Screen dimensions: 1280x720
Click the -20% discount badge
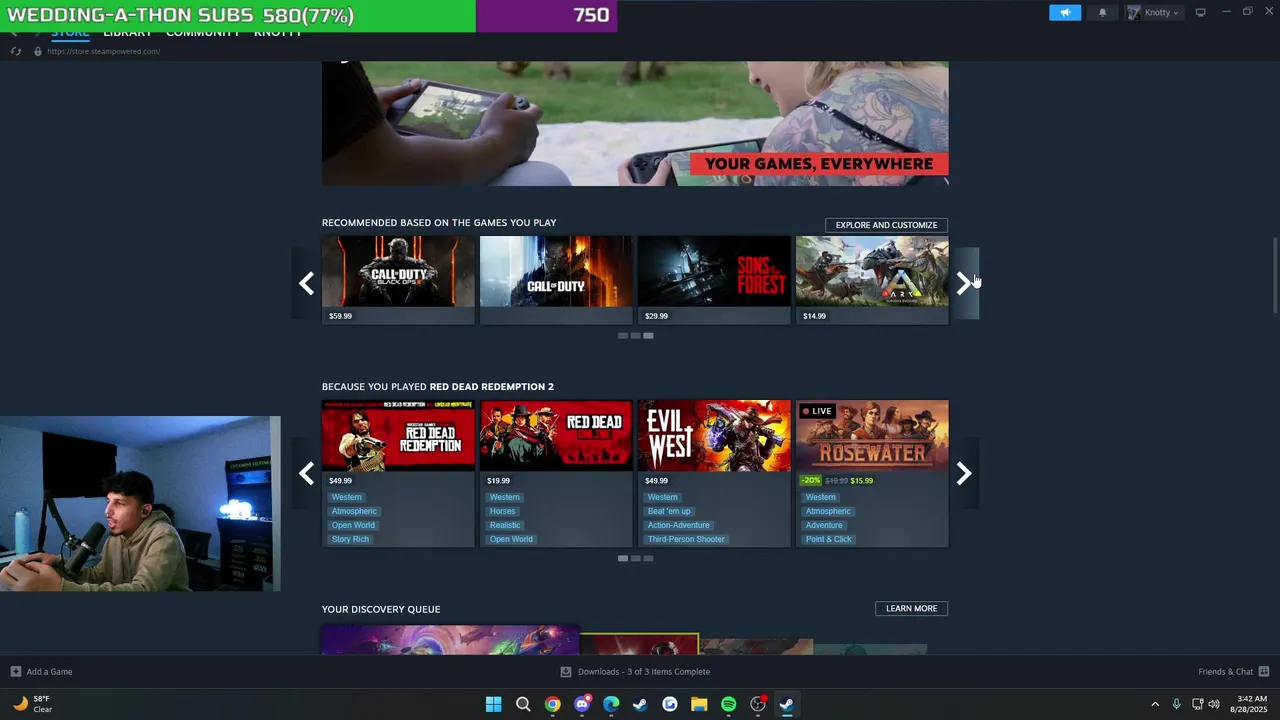click(810, 481)
